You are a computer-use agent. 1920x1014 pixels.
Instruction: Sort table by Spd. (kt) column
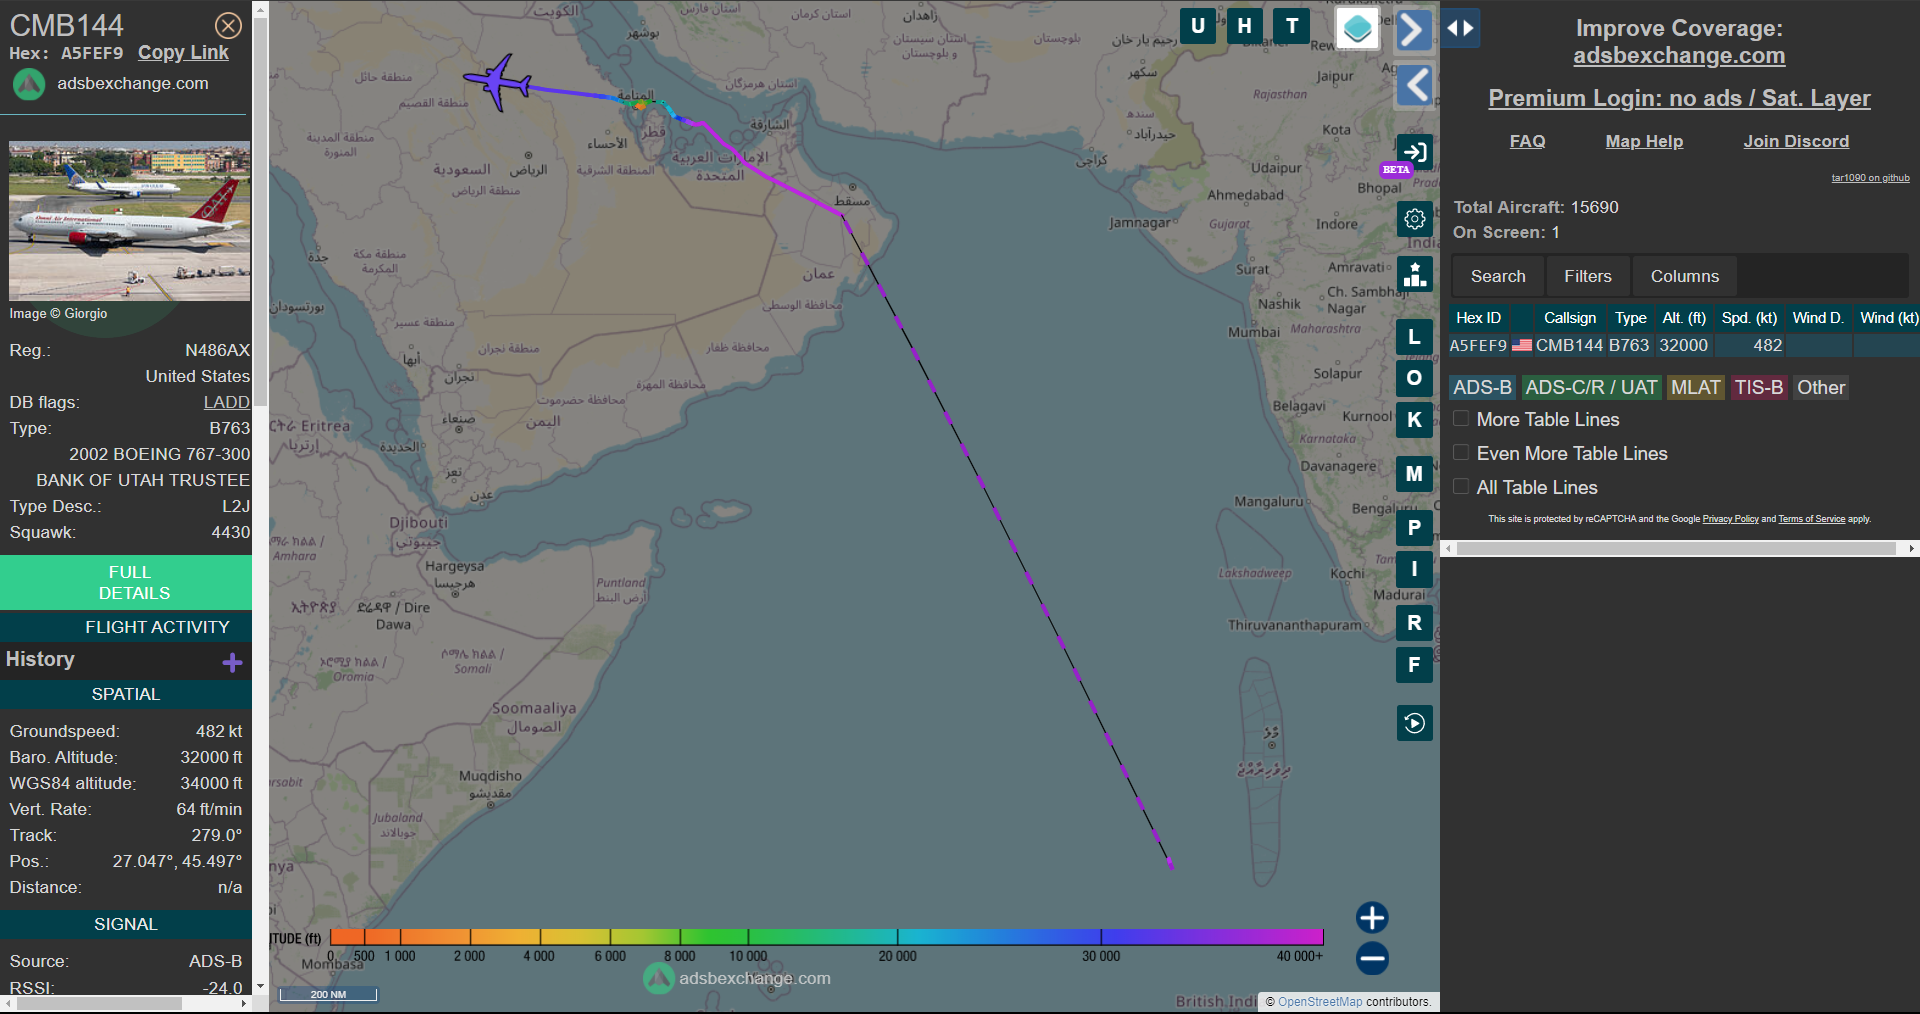[1749, 318]
